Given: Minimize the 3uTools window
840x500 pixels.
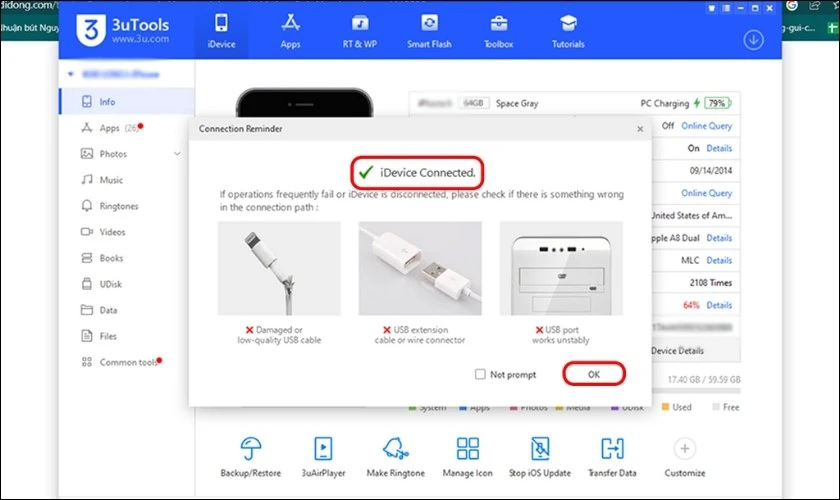Looking at the screenshot, I should coord(740,8).
